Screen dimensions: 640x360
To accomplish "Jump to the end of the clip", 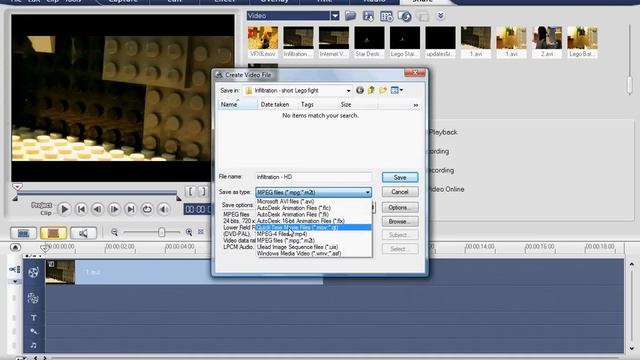I will (131, 209).
